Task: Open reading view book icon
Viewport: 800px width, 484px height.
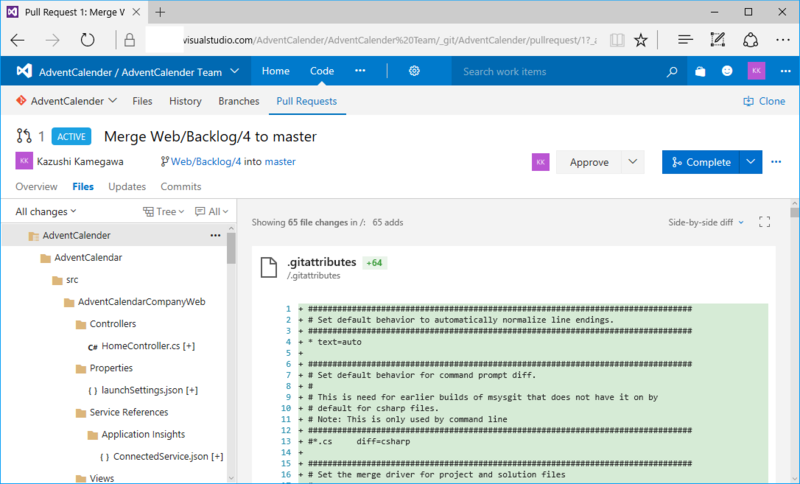Action: [617, 40]
